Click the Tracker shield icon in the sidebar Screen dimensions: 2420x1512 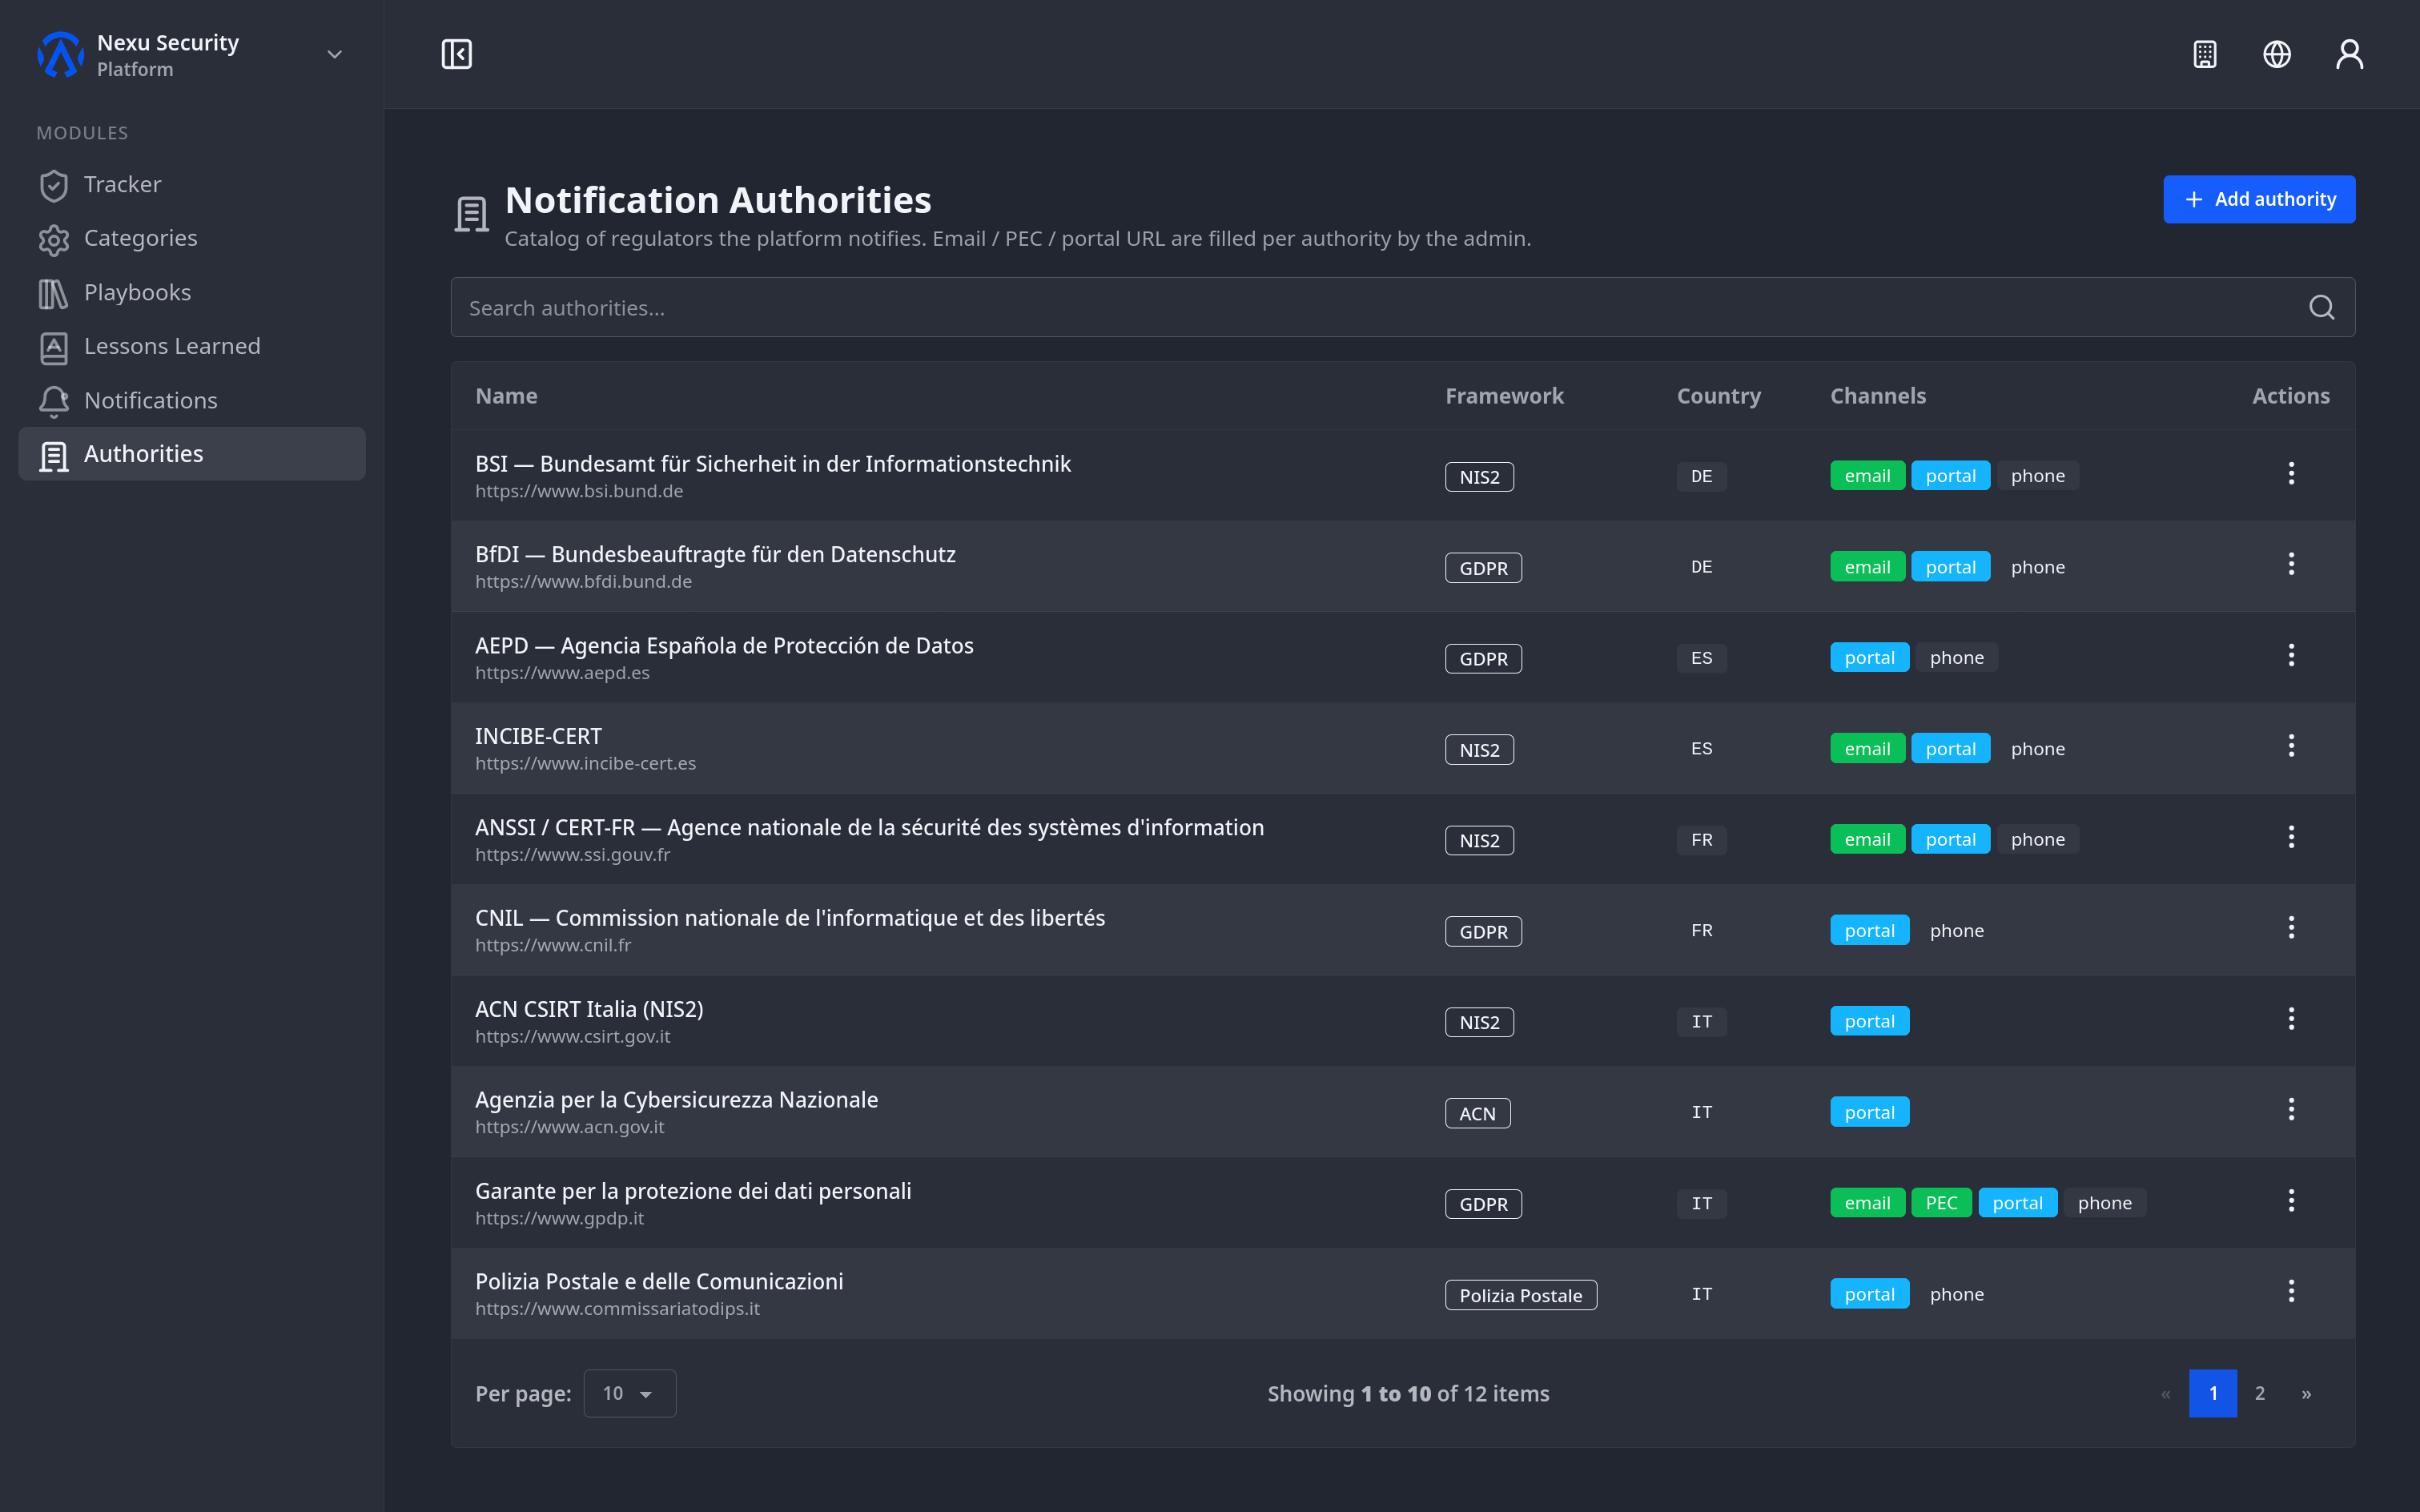pos(54,185)
